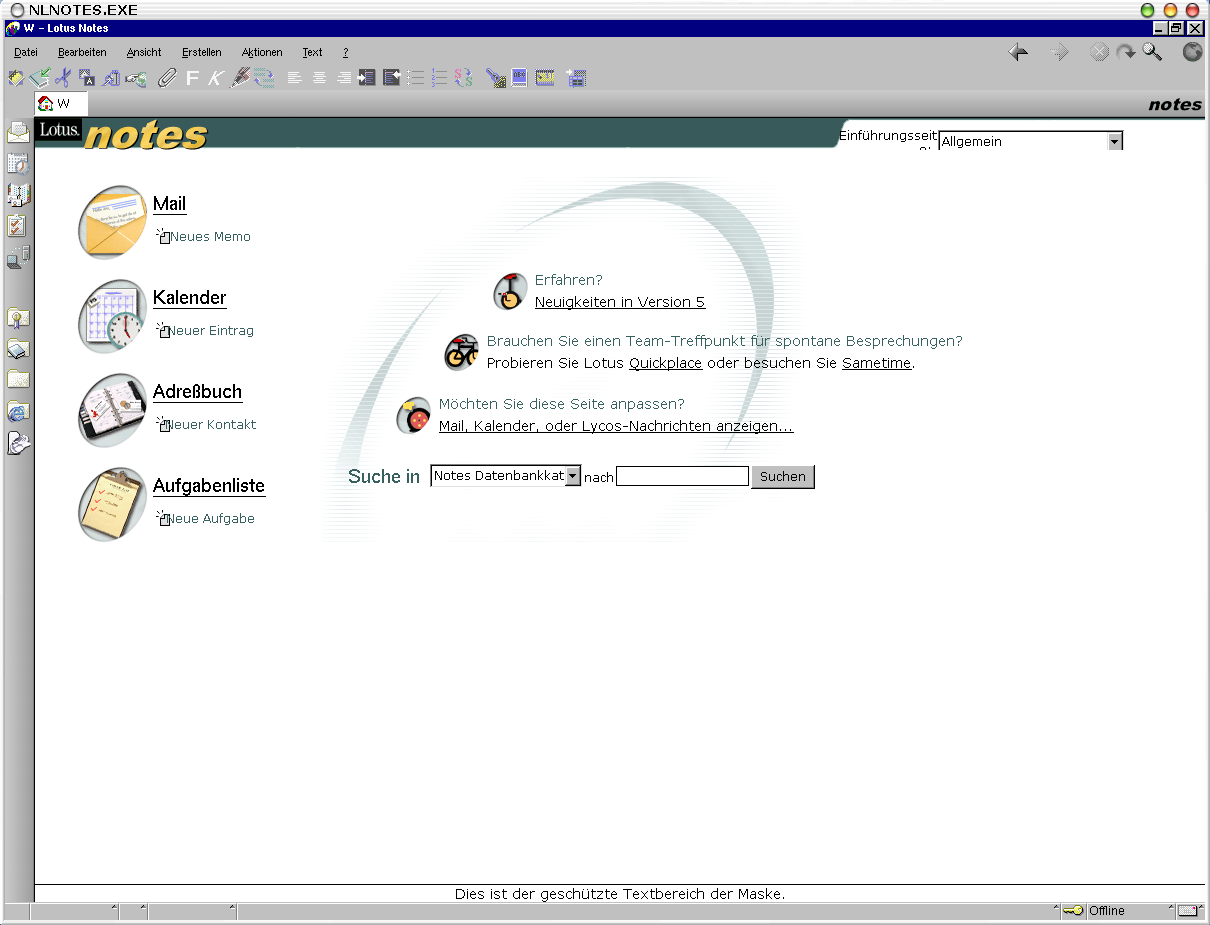This screenshot has width=1210, height=925.
Task: Follow the Neuigkeiten in Version 5 link
Action: [619, 302]
